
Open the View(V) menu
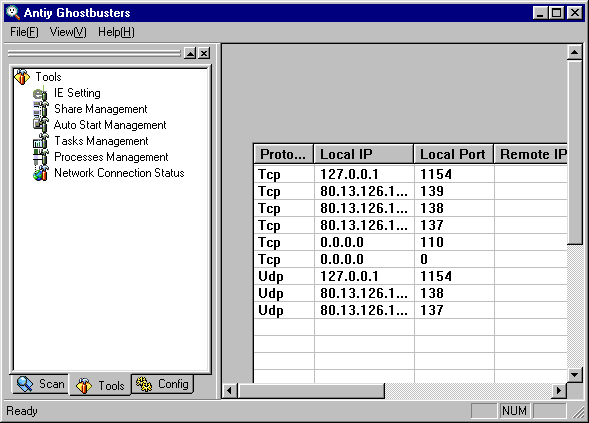[68, 32]
